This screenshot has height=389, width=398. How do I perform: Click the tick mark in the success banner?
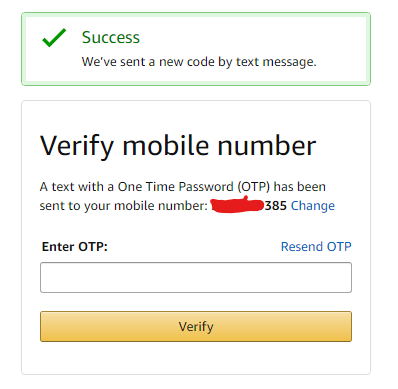coord(54,38)
